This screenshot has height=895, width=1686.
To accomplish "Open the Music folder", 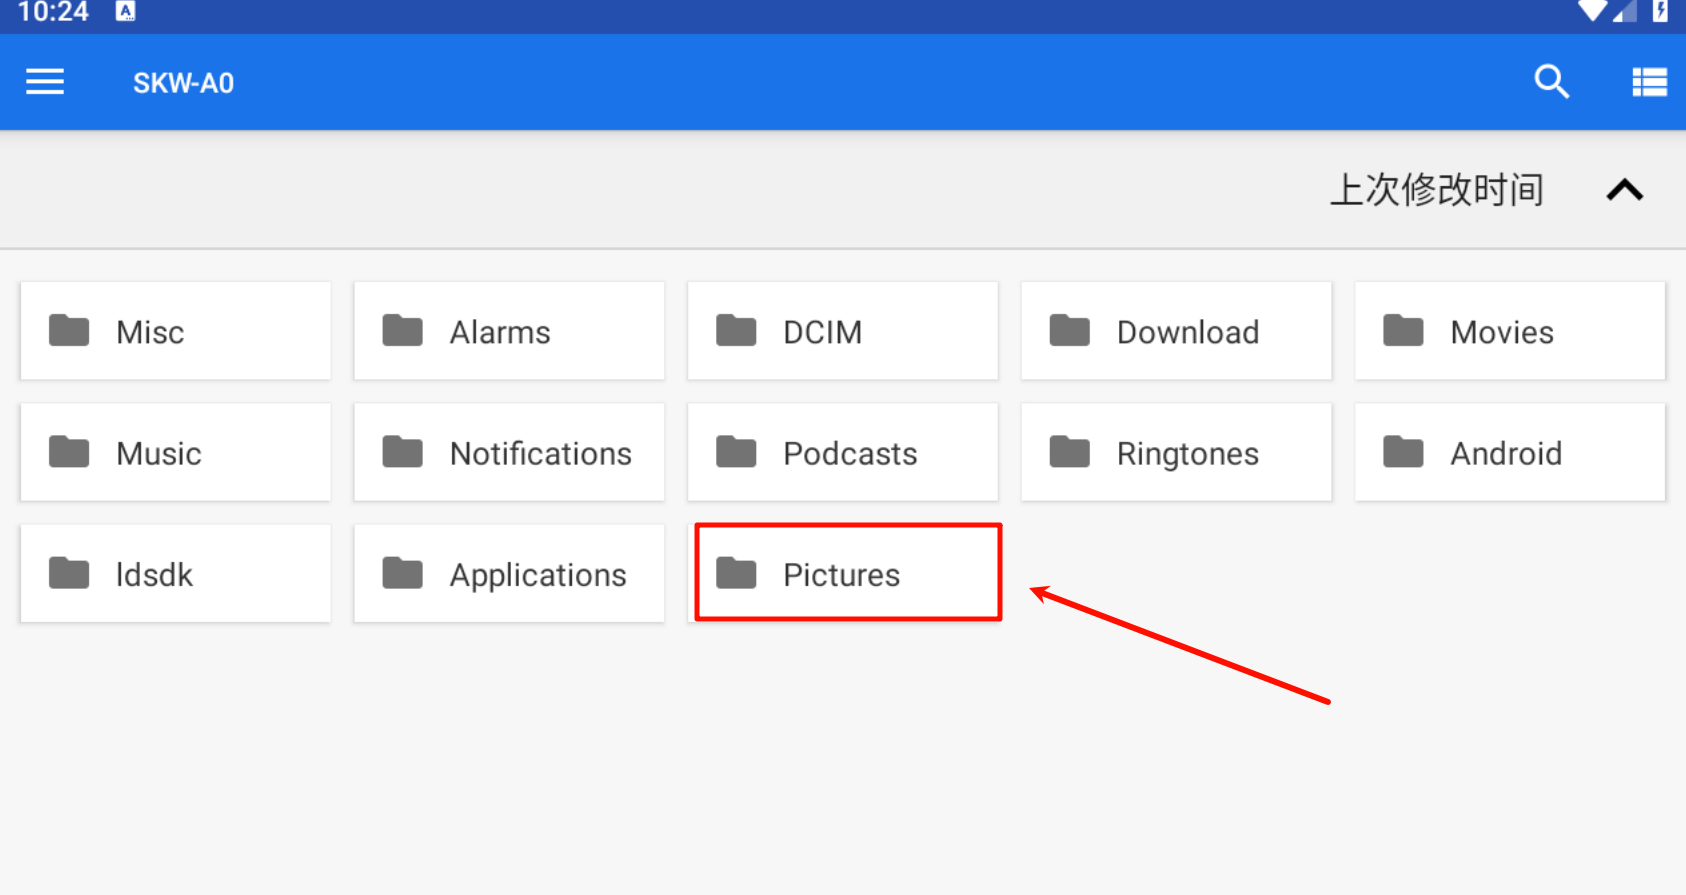I will 175,453.
